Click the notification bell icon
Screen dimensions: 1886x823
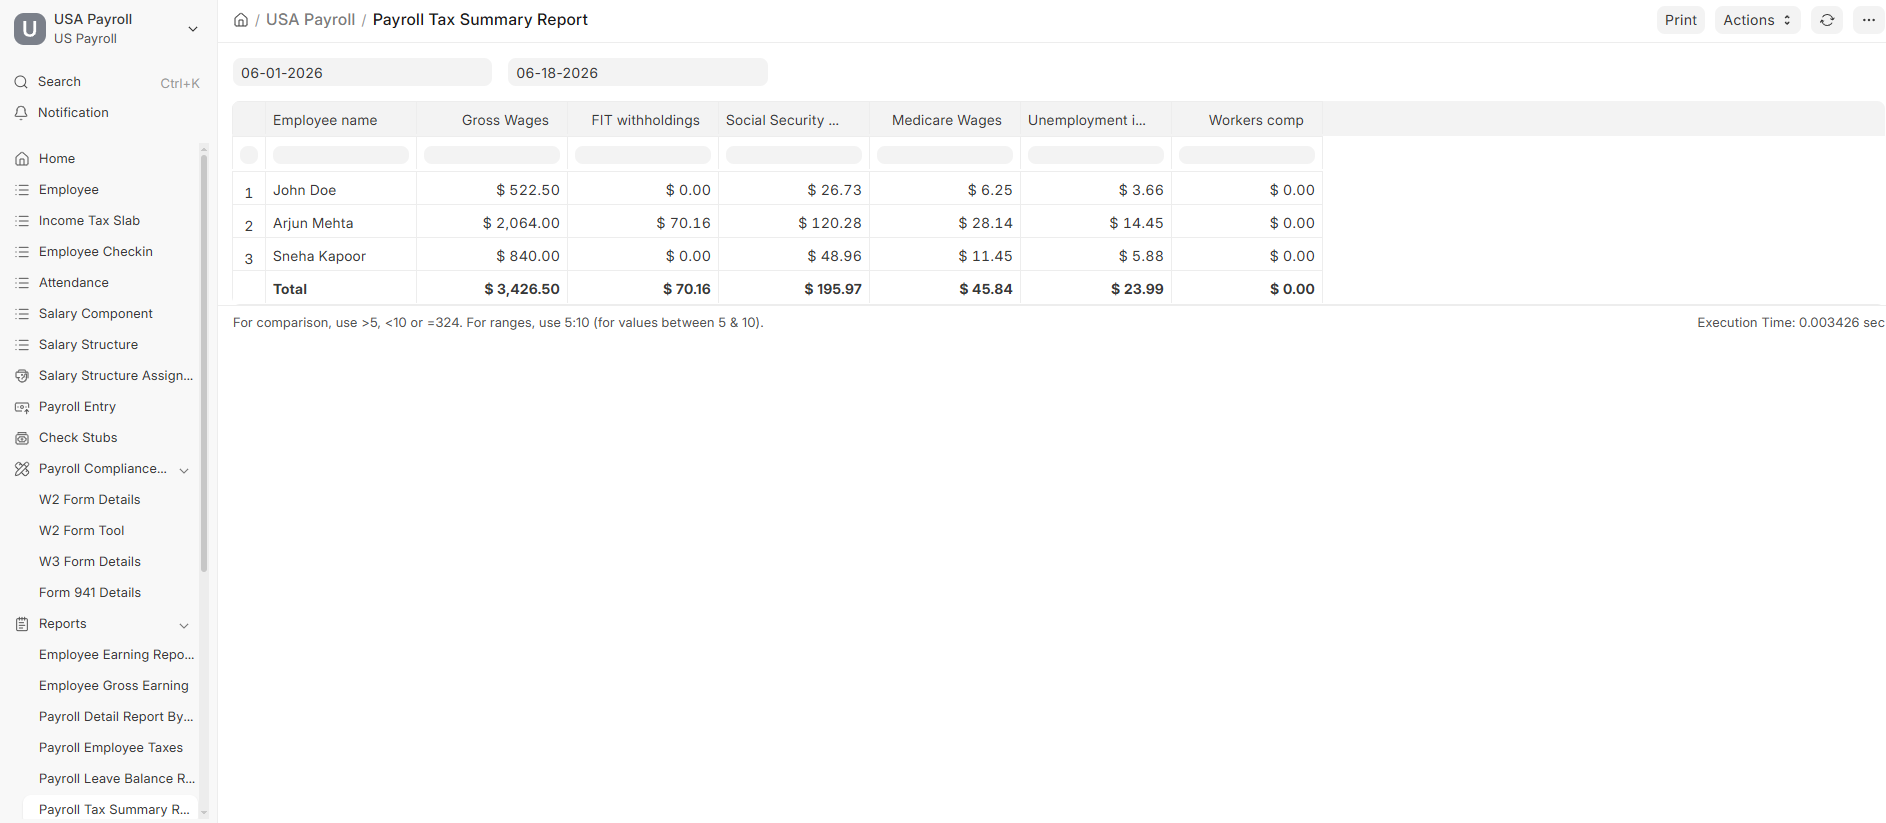pyautogui.click(x=21, y=113)
